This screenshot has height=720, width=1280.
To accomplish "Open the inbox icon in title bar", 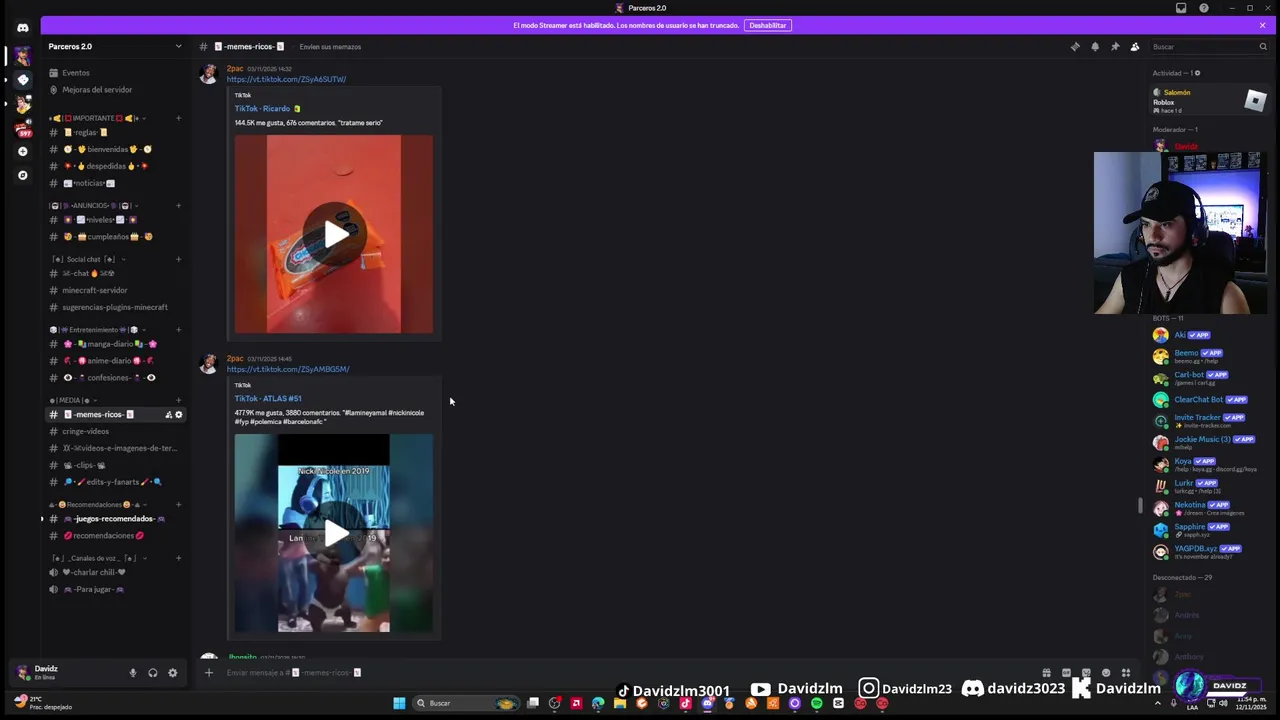I will click(x=1181, y=8).
